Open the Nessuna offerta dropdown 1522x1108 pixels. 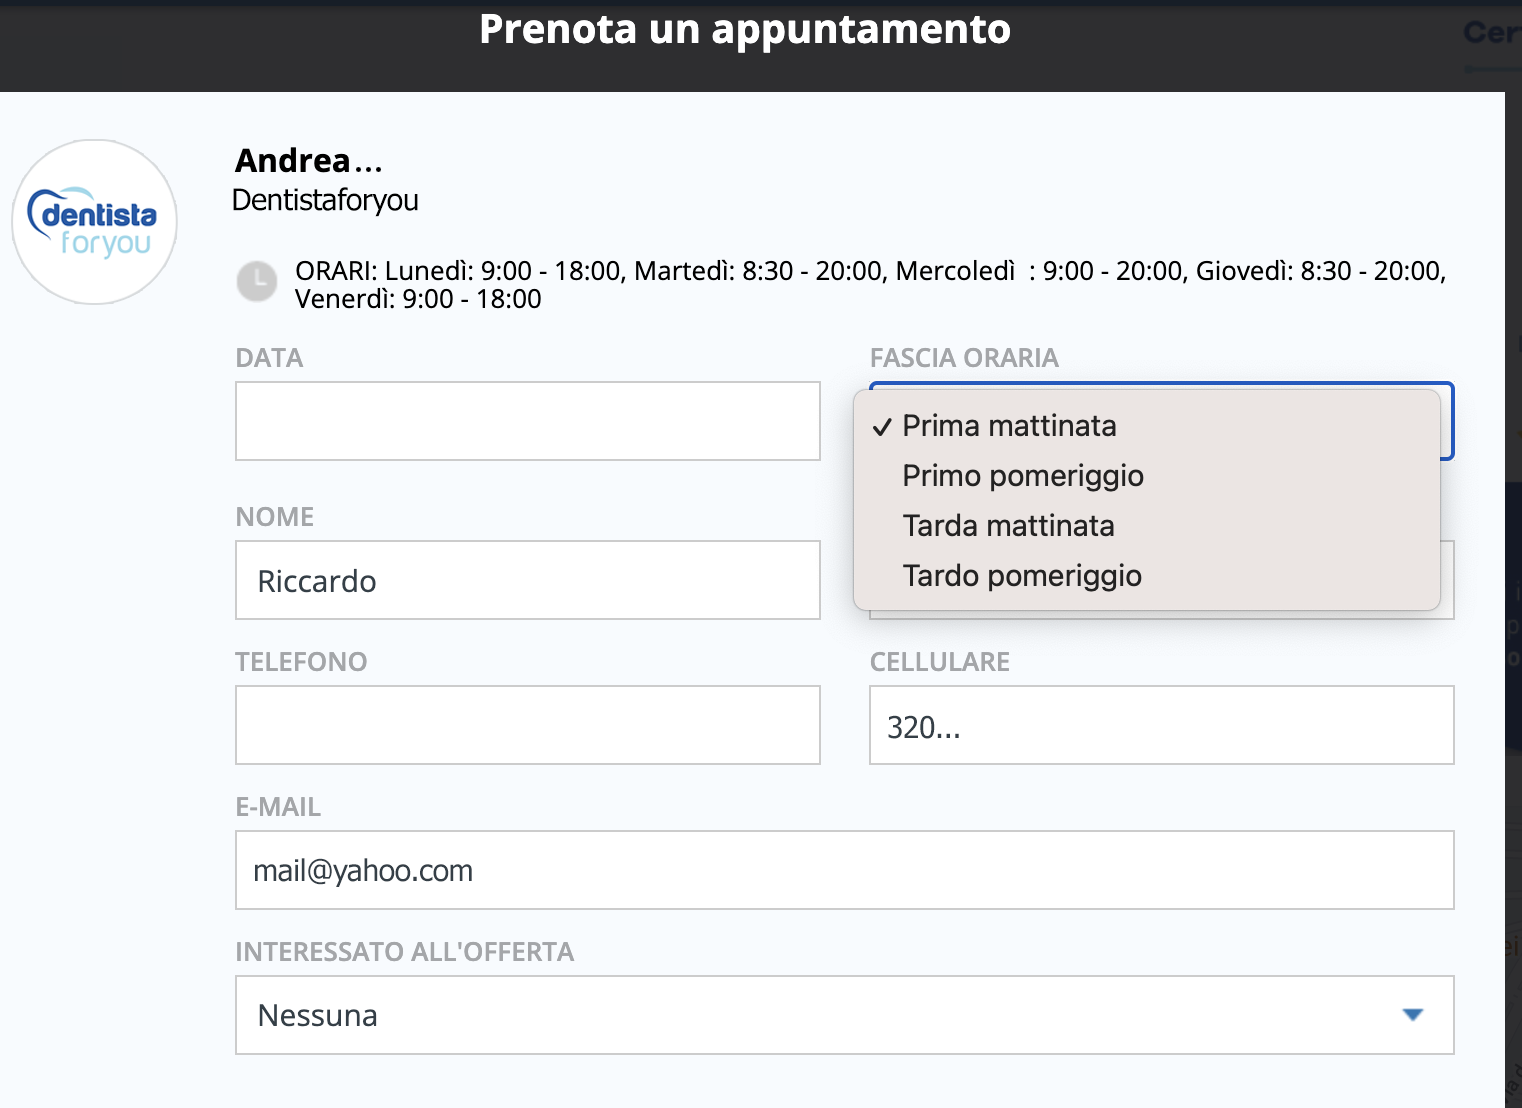tap(843, 1015)
